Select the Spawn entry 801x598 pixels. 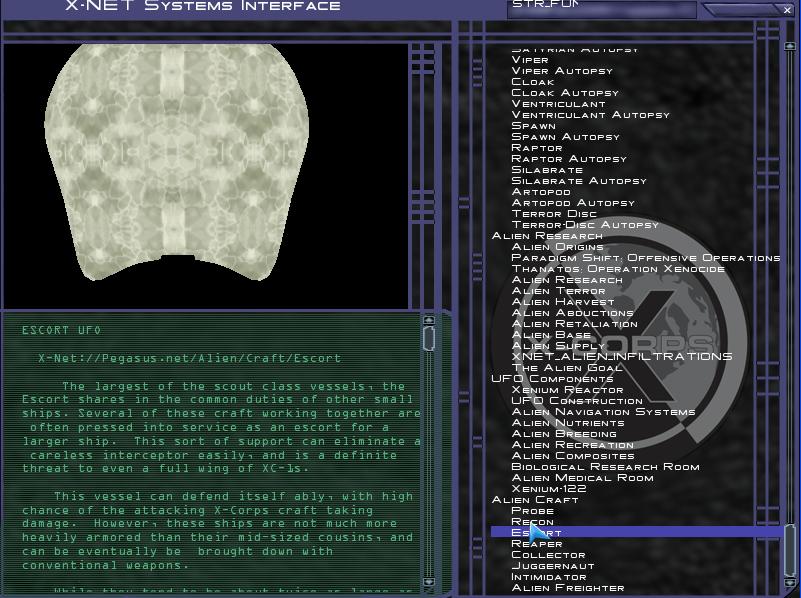(533, 126)
